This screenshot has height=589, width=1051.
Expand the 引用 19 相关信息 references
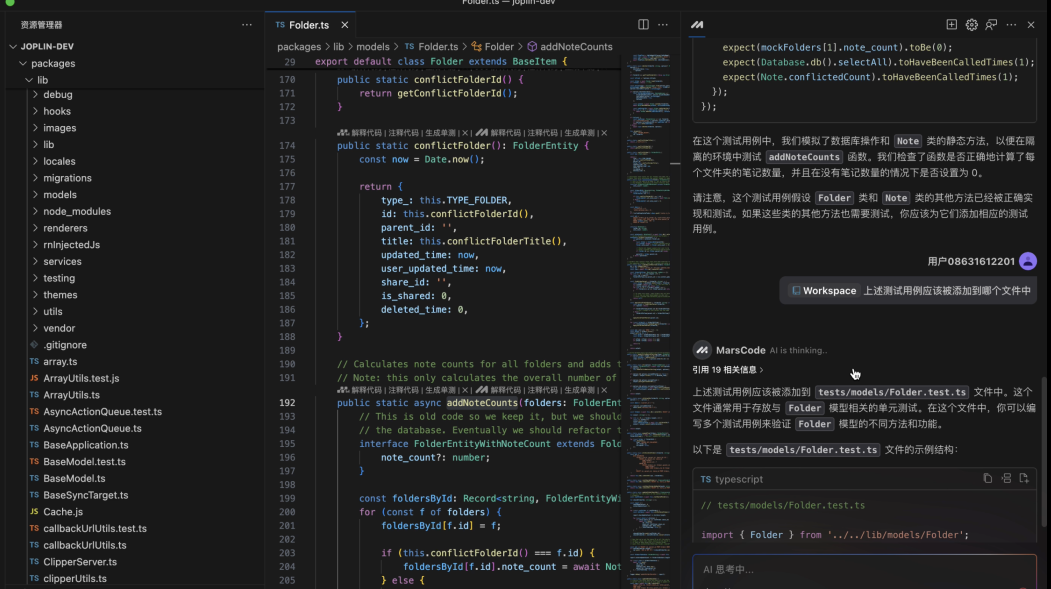coord(728,370)
